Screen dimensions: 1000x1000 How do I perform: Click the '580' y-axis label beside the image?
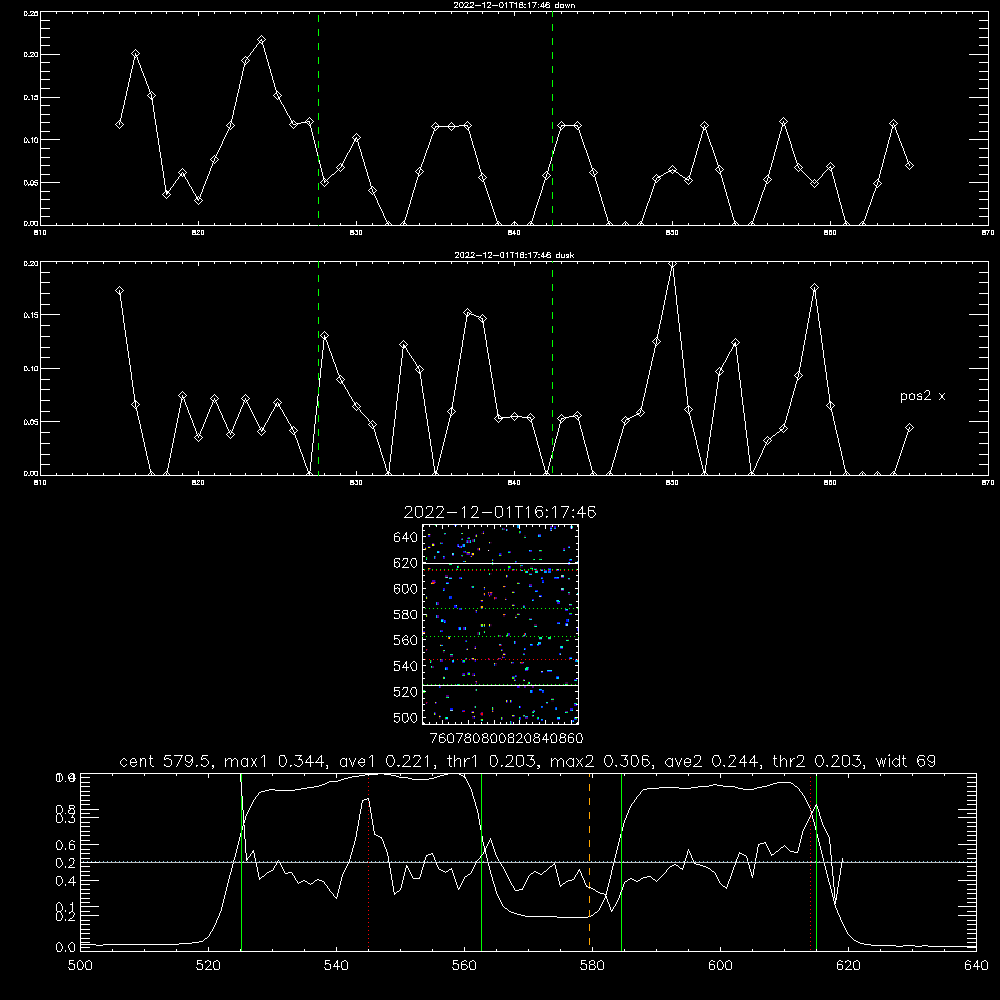(405, 615)
